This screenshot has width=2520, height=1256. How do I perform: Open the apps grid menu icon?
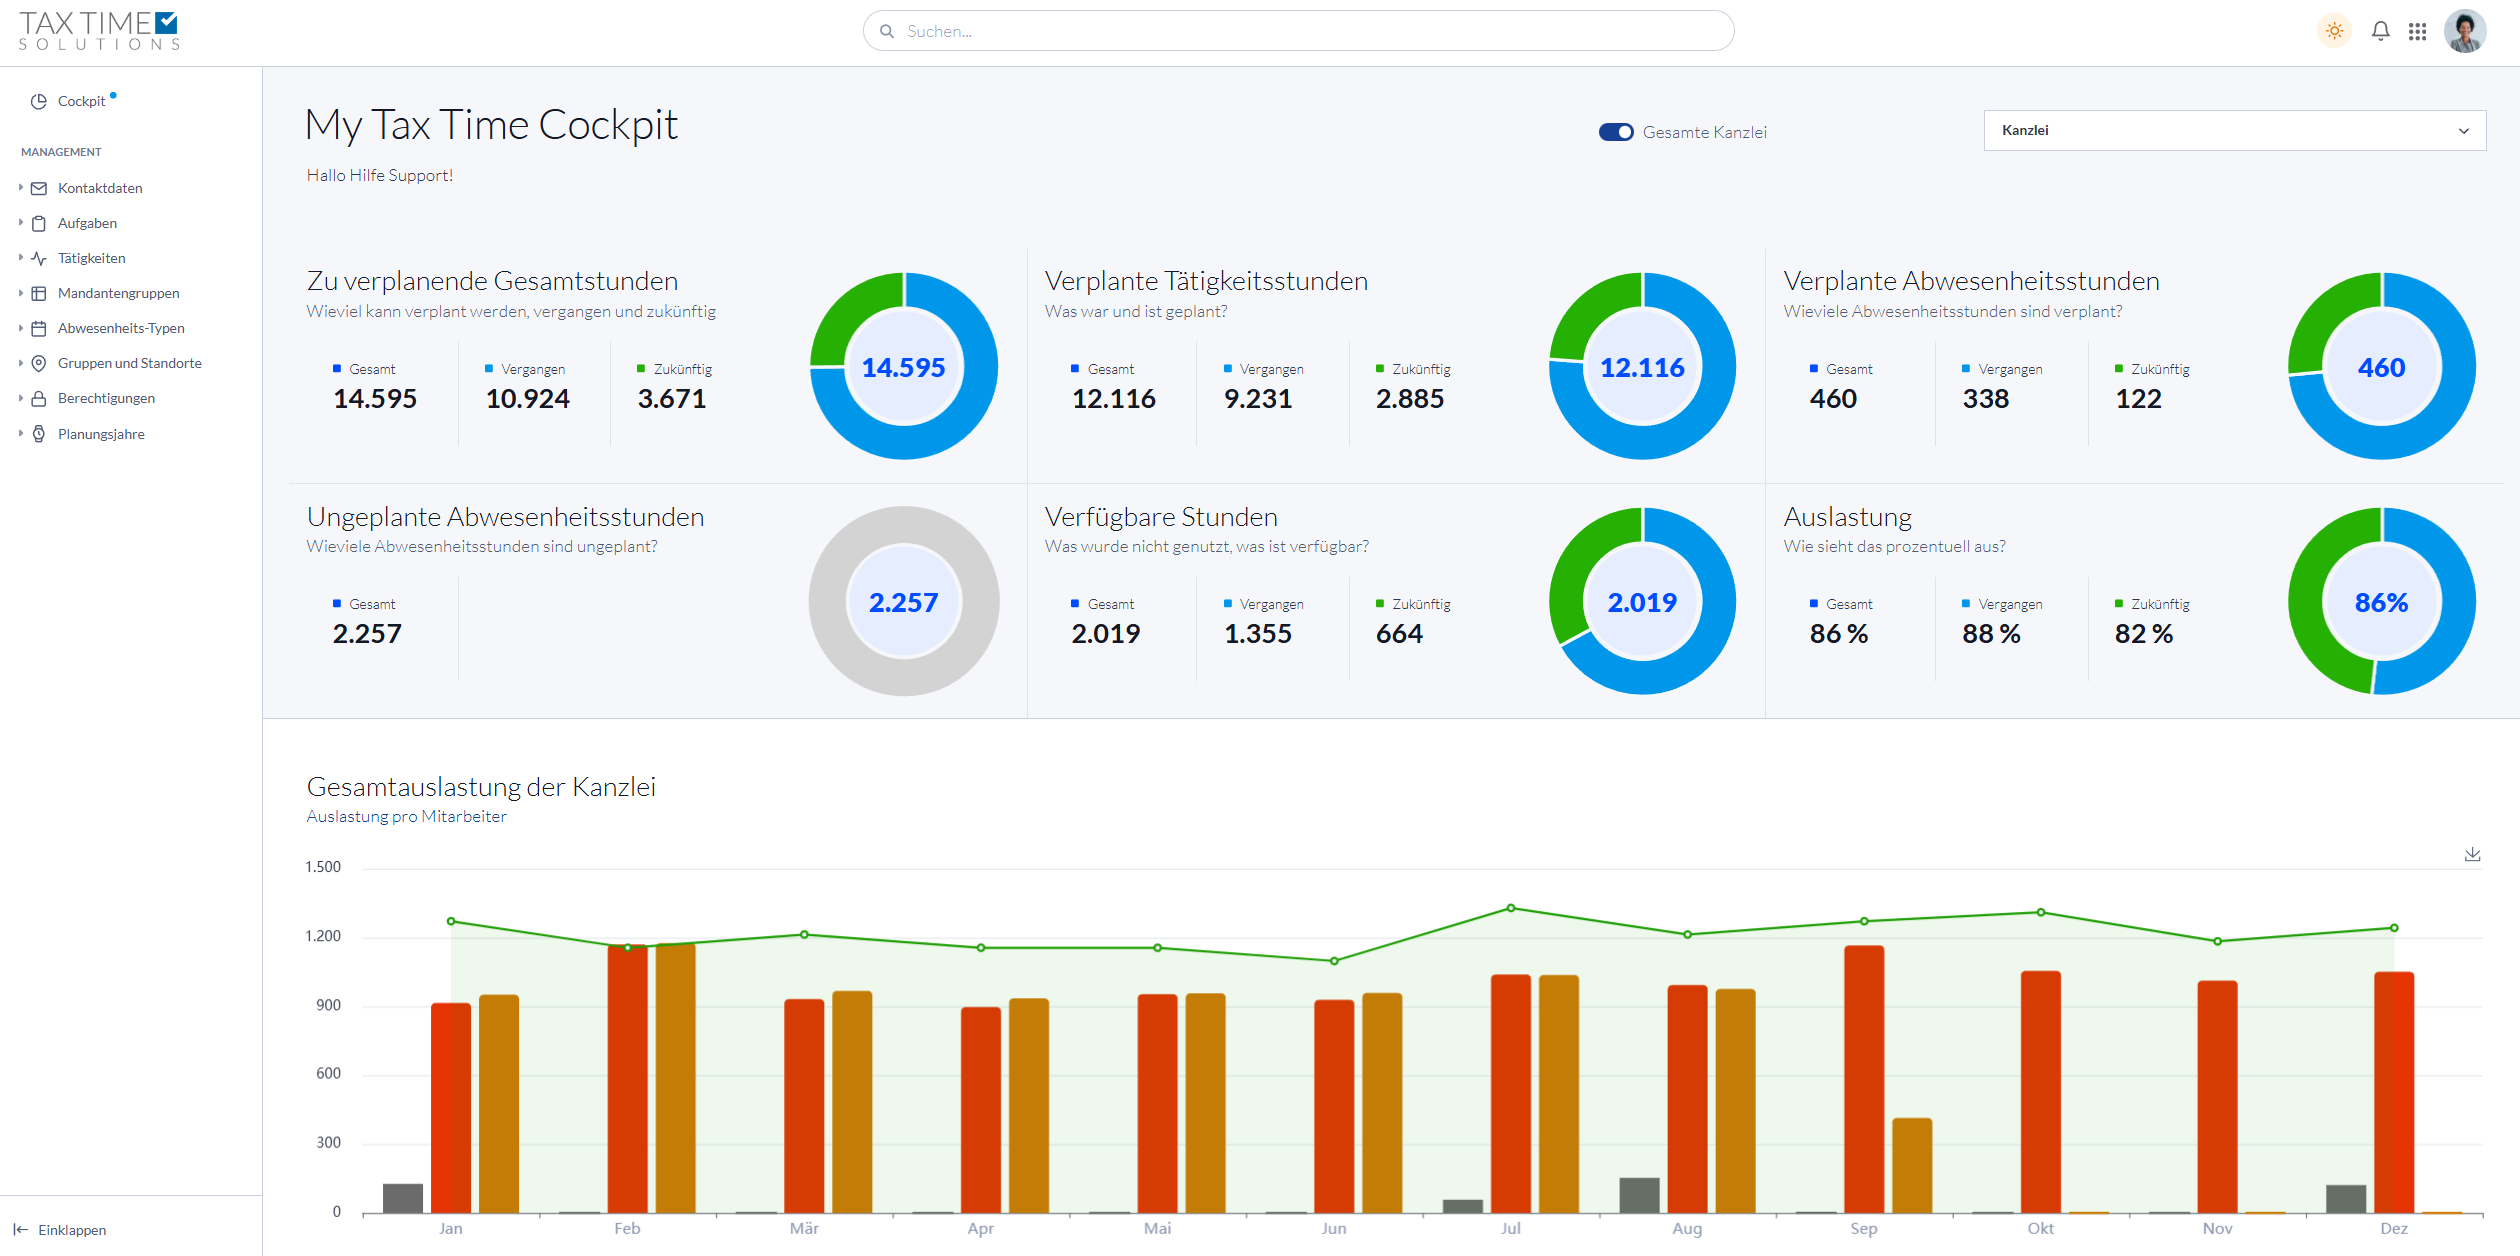(x=2417, y=31)
